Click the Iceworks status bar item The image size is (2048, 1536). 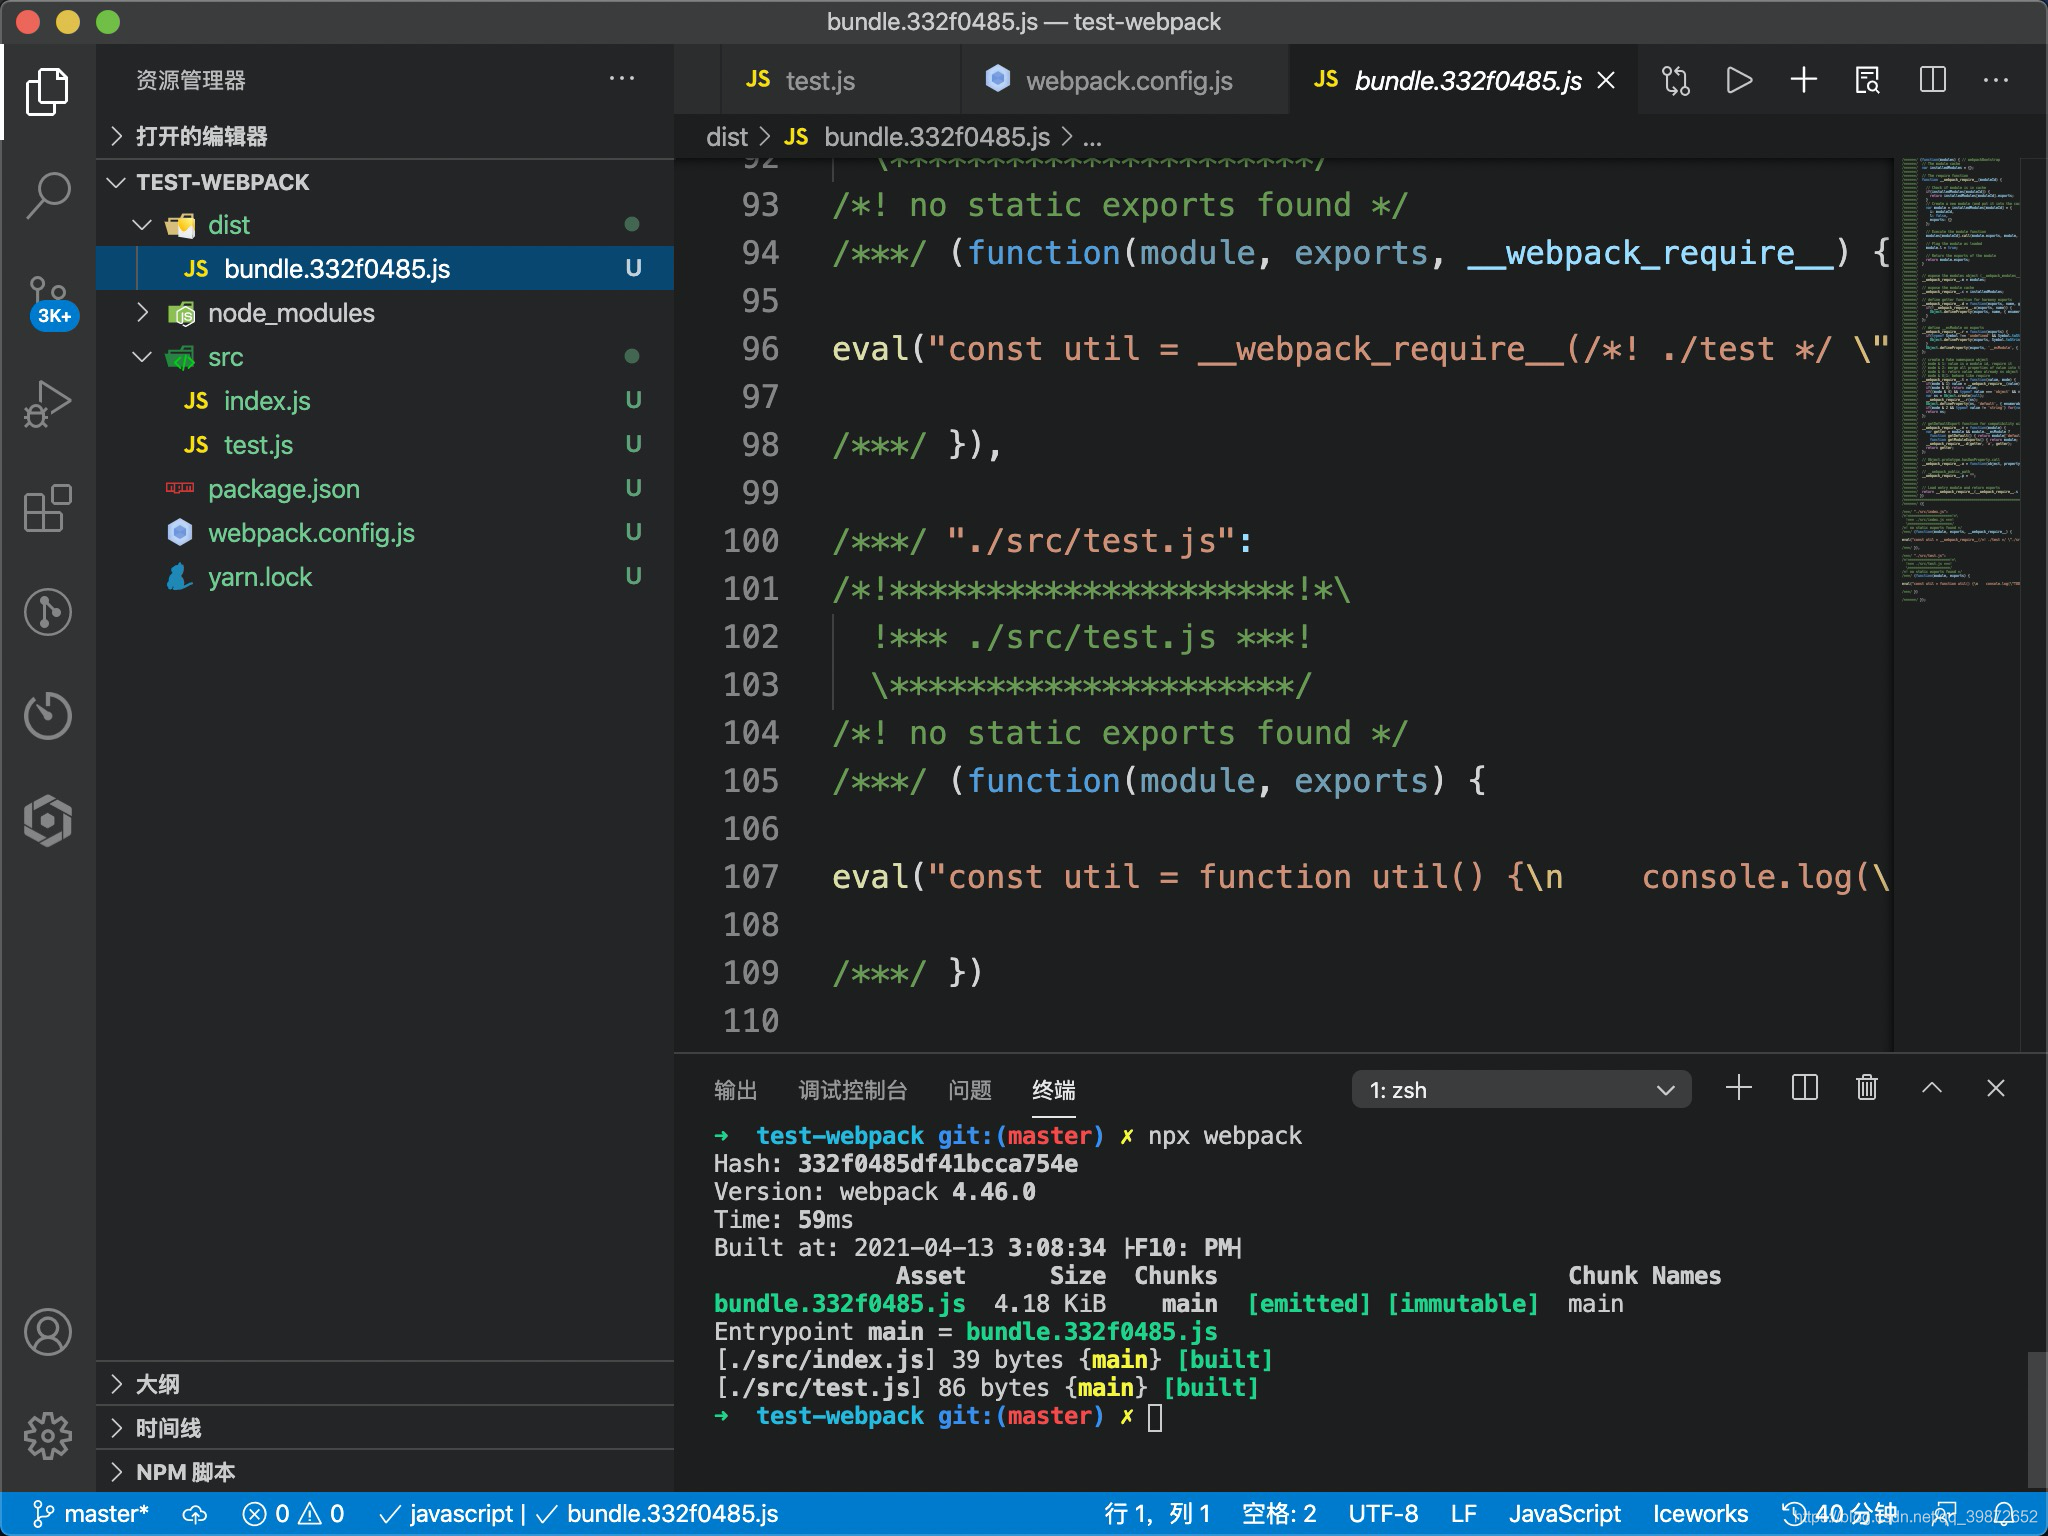[1700, 1514]
